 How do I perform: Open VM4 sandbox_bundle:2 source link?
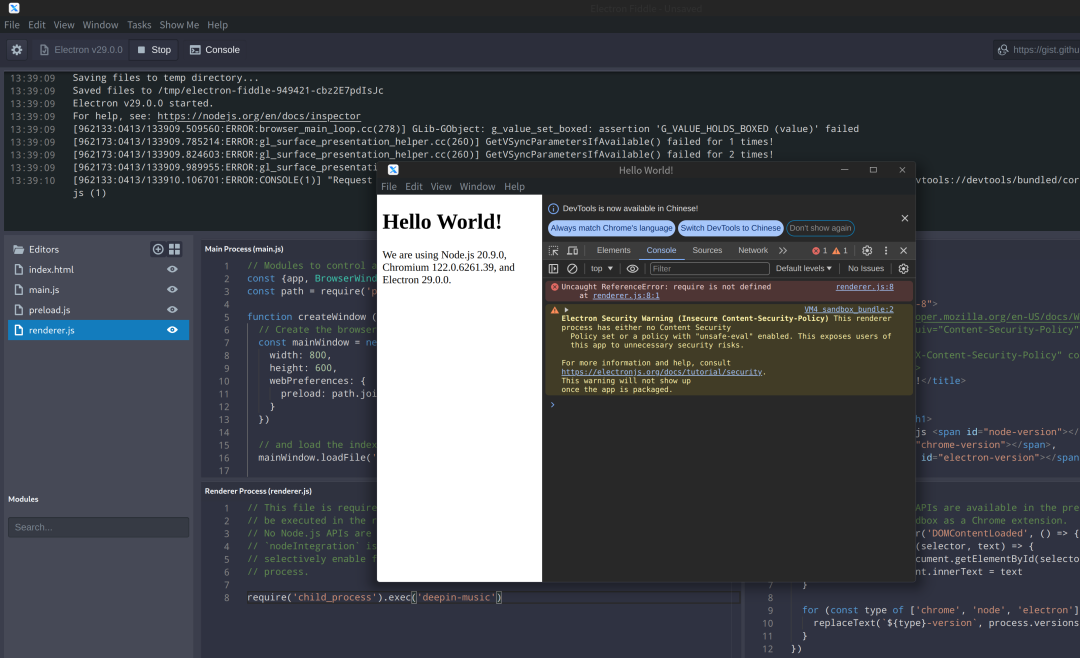click(849, 309)
